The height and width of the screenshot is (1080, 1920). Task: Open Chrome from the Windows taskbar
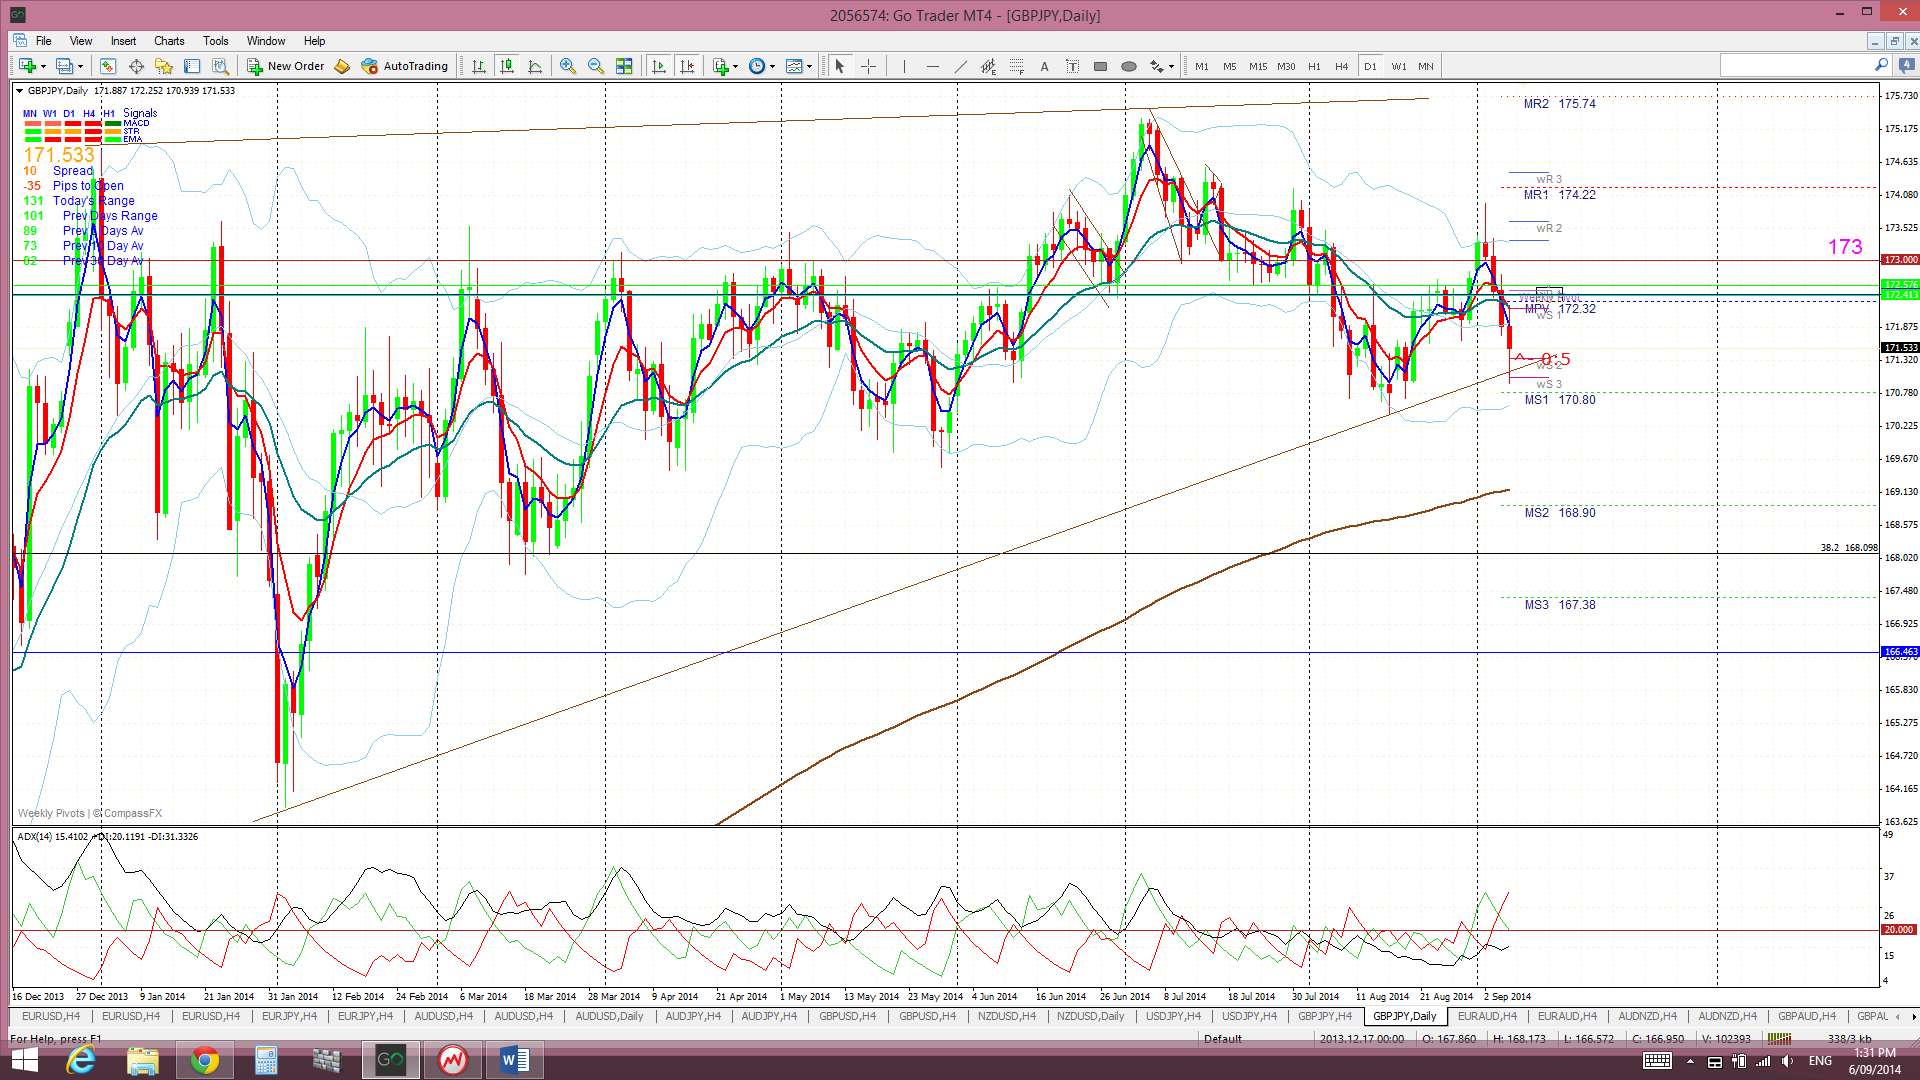point(204,1060)
